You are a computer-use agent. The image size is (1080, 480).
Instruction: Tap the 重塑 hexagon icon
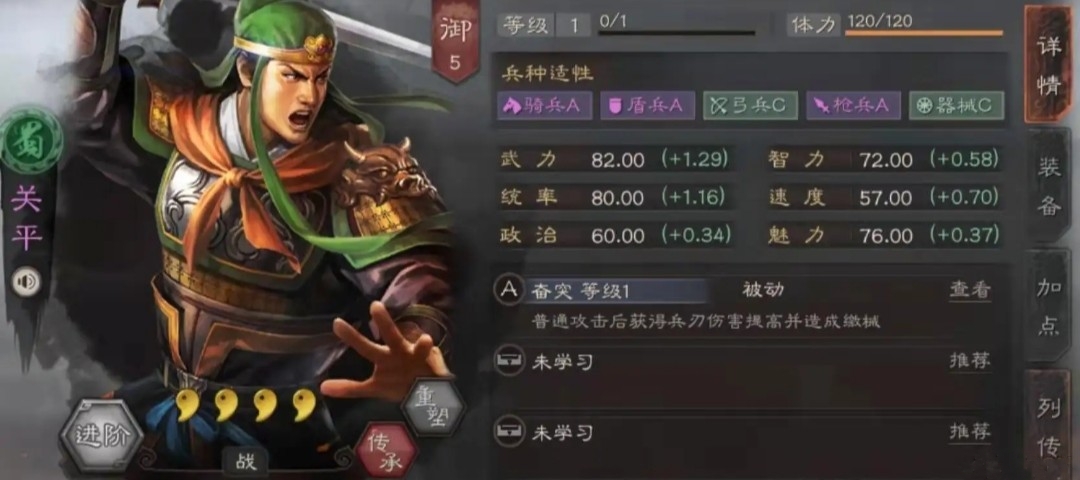click(x=432, y=406)
